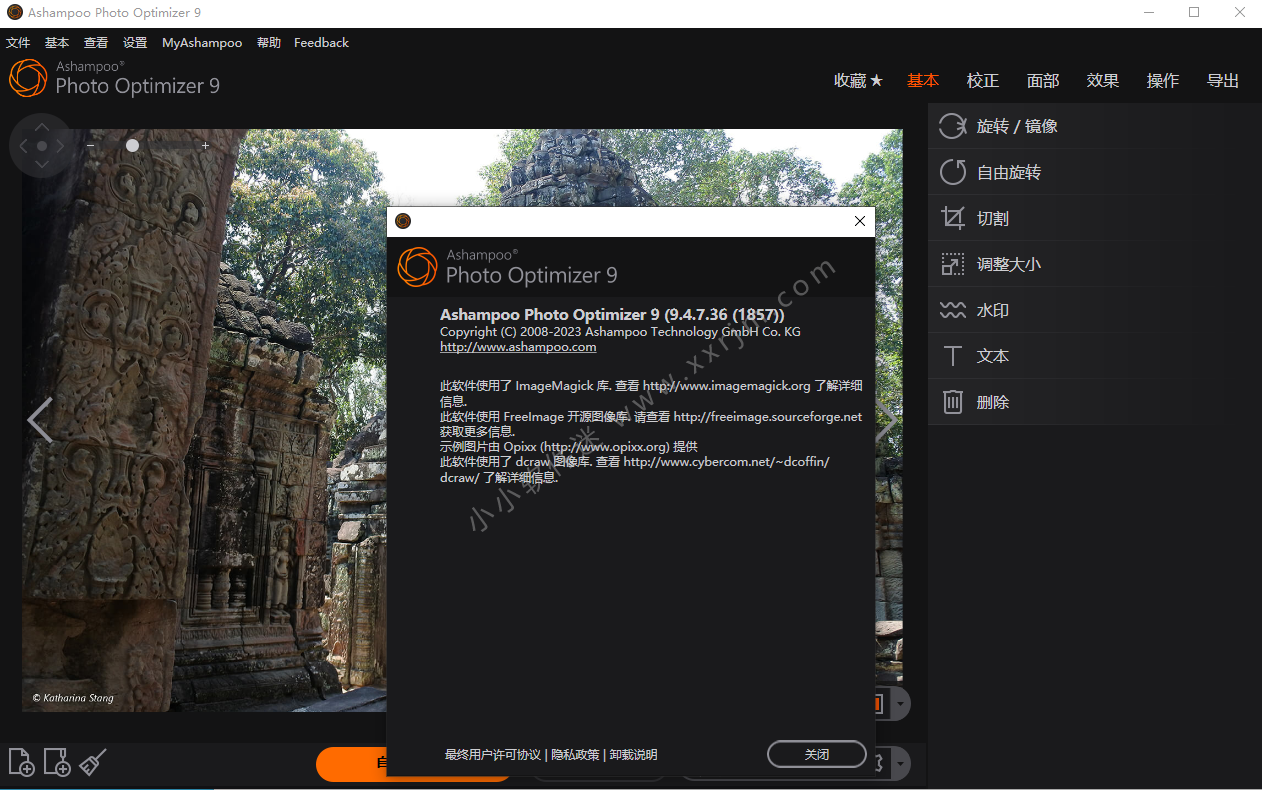This screenshot has height=790, width=1262.
Task: Close the about dialog with the X button
Action: [860, 221]
